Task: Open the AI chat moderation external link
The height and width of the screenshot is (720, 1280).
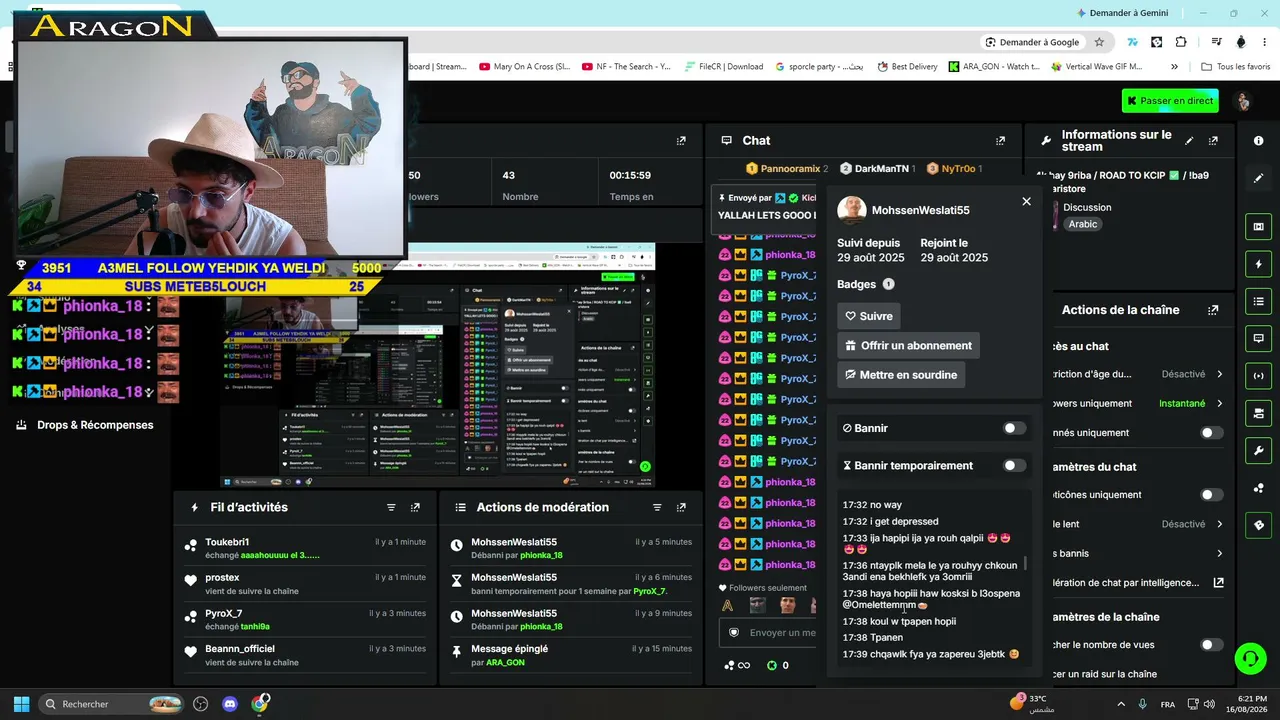Action: [x=1219, y=582]
